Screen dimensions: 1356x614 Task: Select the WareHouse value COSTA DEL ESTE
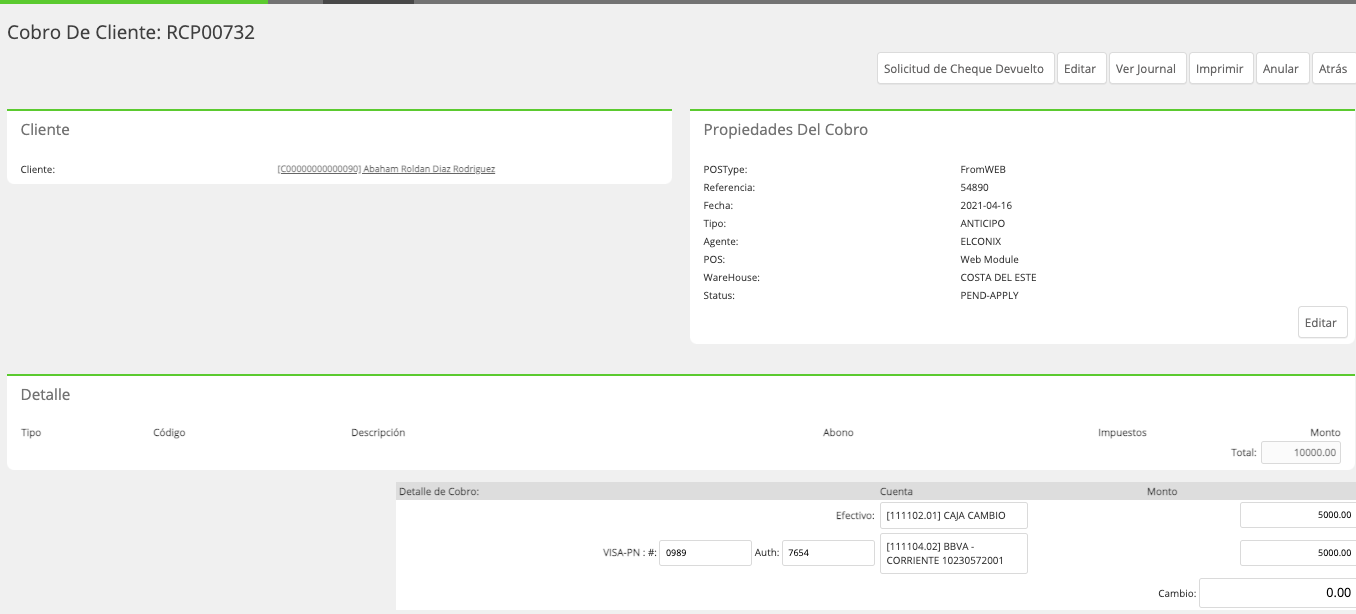pyautogui.click(x=998, y=277)
